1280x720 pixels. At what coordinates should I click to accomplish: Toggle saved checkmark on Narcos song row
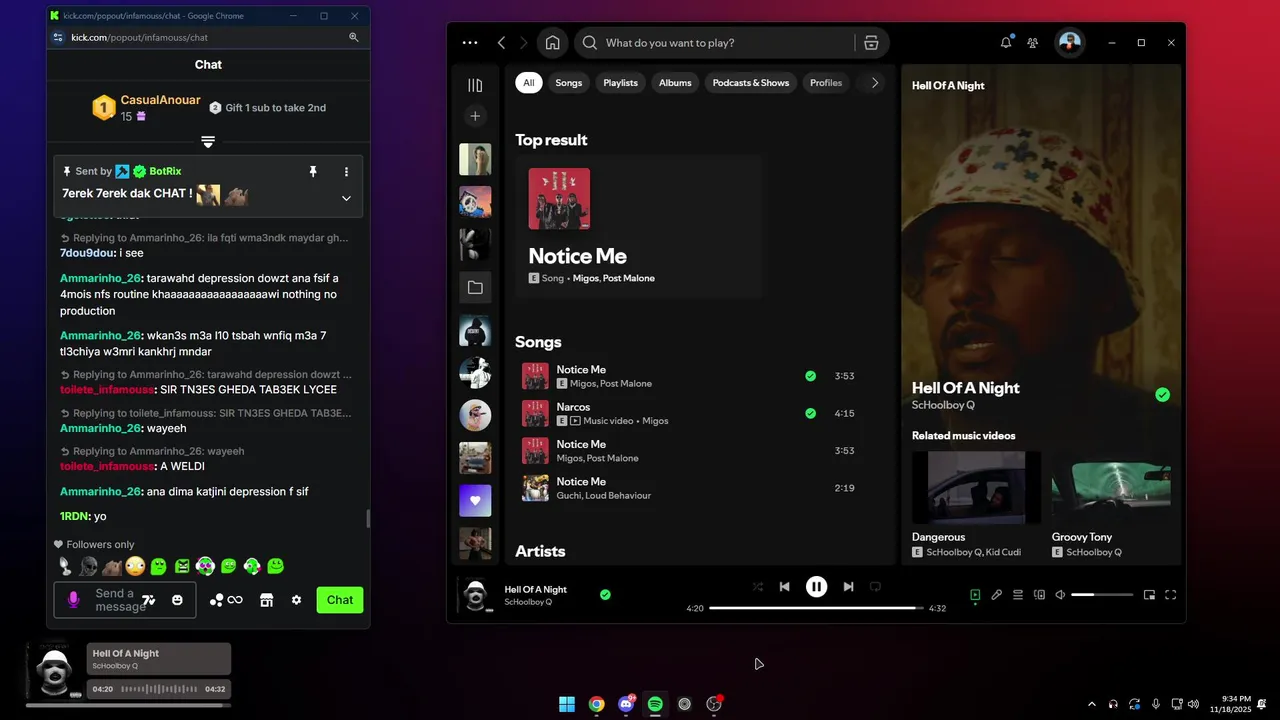pyautogui.click(x=810, y=413)
